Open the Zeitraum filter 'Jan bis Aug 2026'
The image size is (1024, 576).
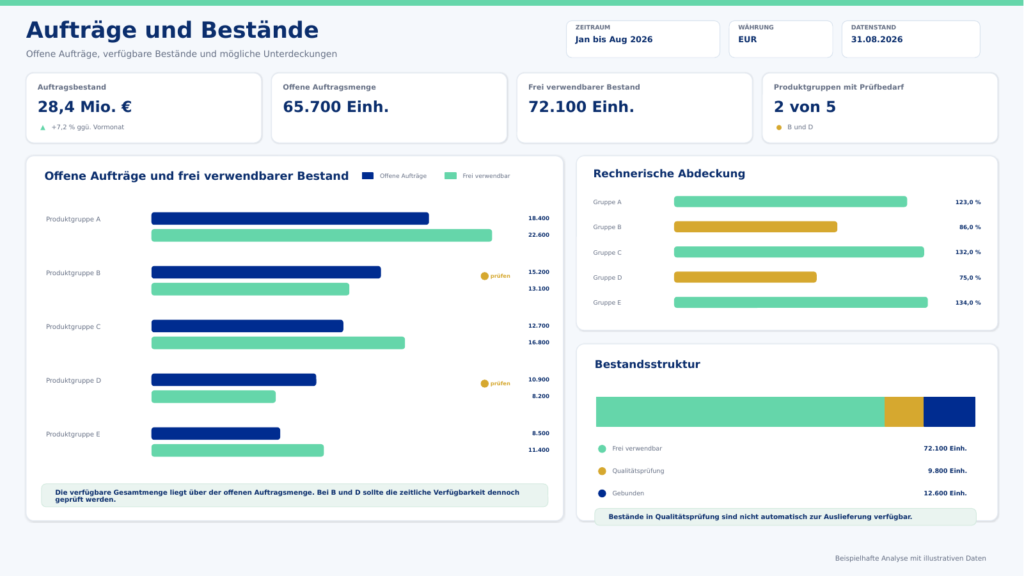pos(643,39)
